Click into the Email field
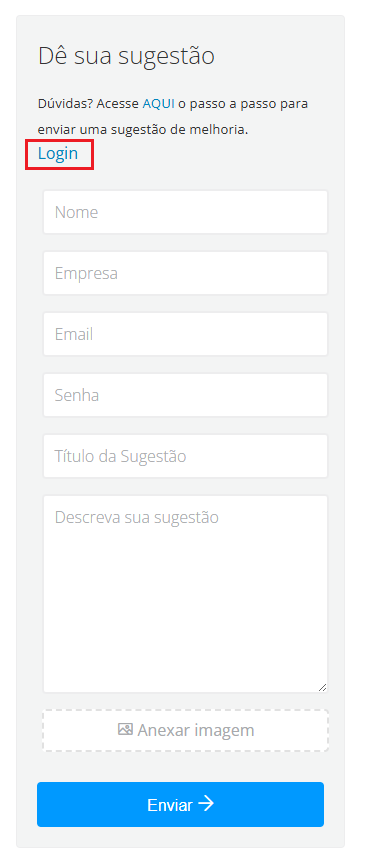The height and width of the screenshot is (861, 366). click(185, 334)
